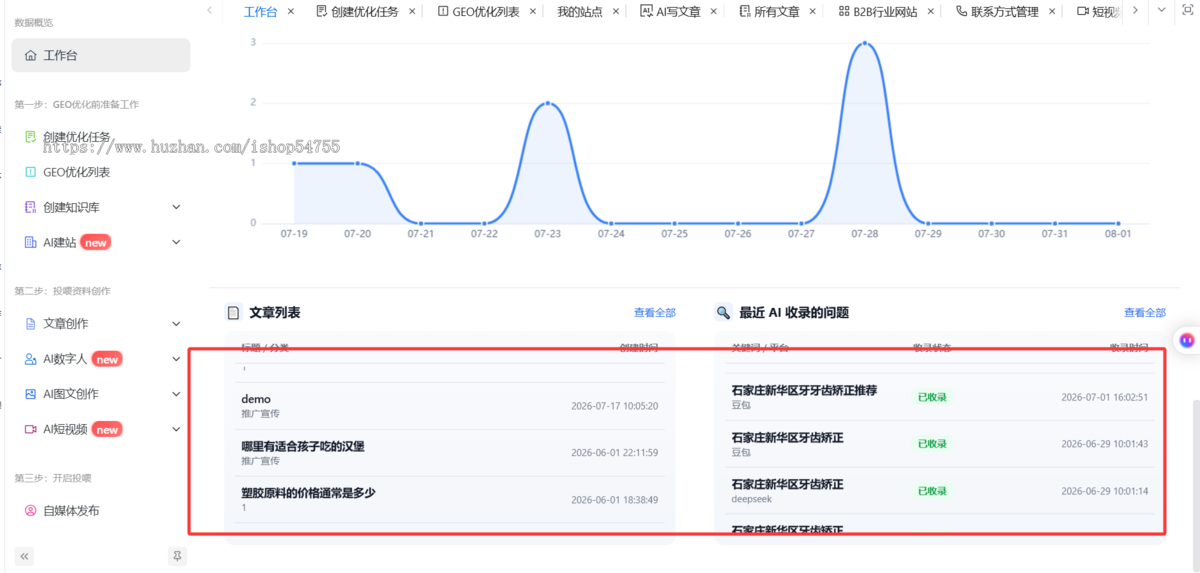The image size is (1200, 573).
Task: Toggle fullscreen icon at top right
Action: tap(1188, 10)
